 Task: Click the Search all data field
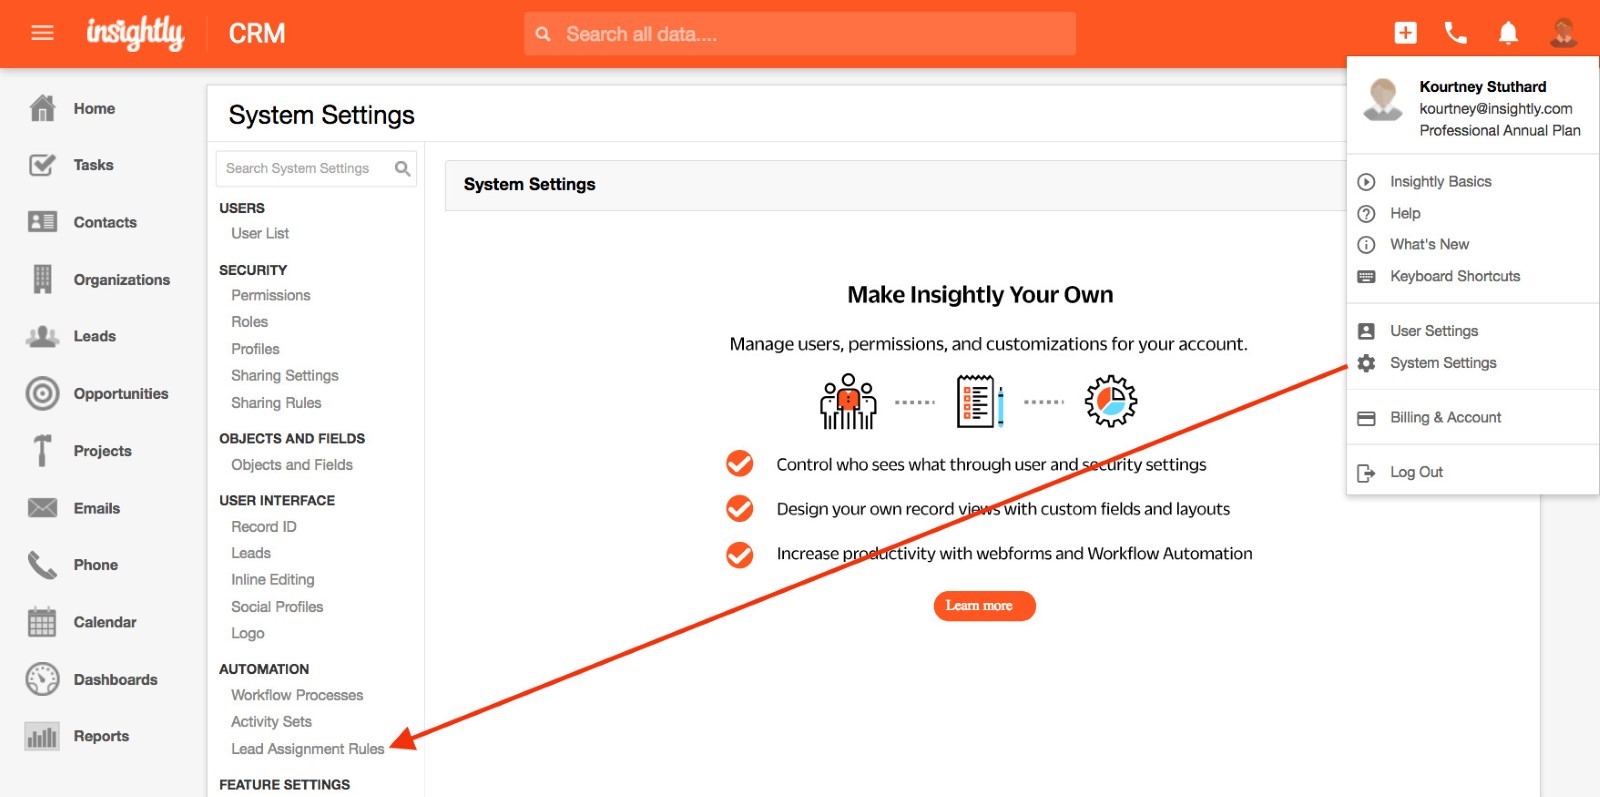tap(800, 34)
